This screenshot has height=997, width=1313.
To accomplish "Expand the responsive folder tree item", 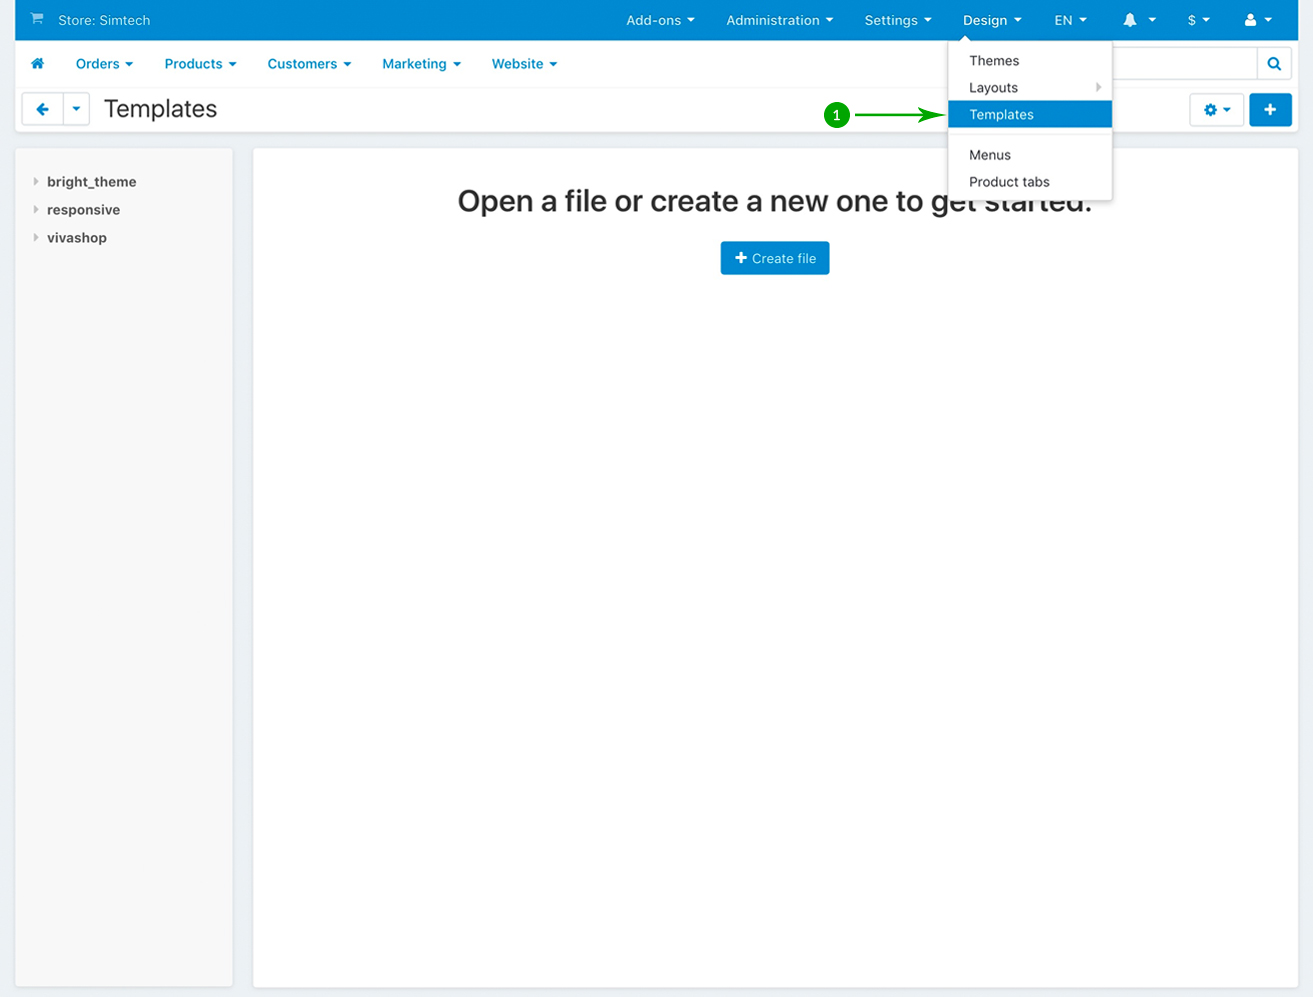I will point(36,210).
